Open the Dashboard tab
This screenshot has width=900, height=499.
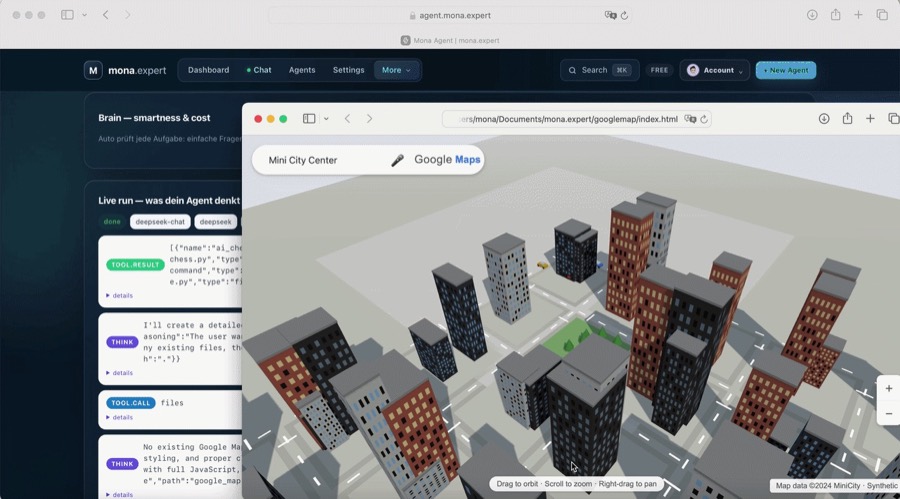tap(208, 70)
